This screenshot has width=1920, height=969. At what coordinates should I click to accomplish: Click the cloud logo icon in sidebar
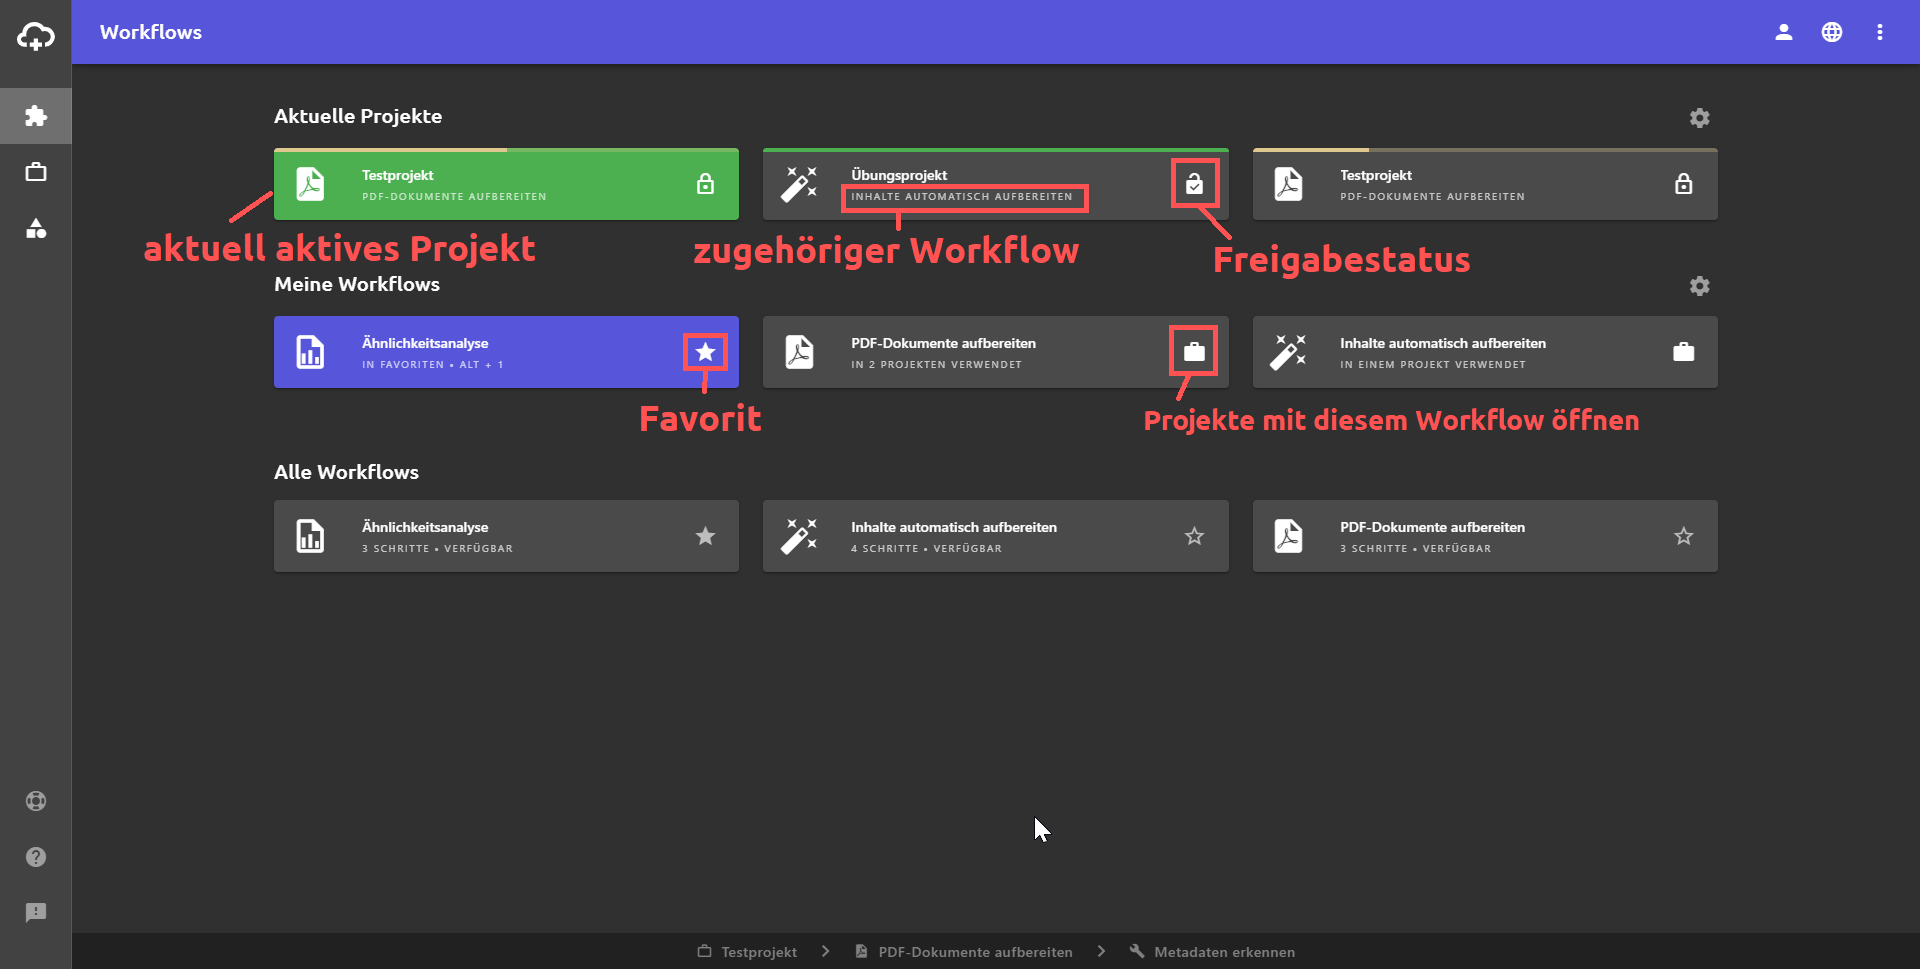[36, 36]
